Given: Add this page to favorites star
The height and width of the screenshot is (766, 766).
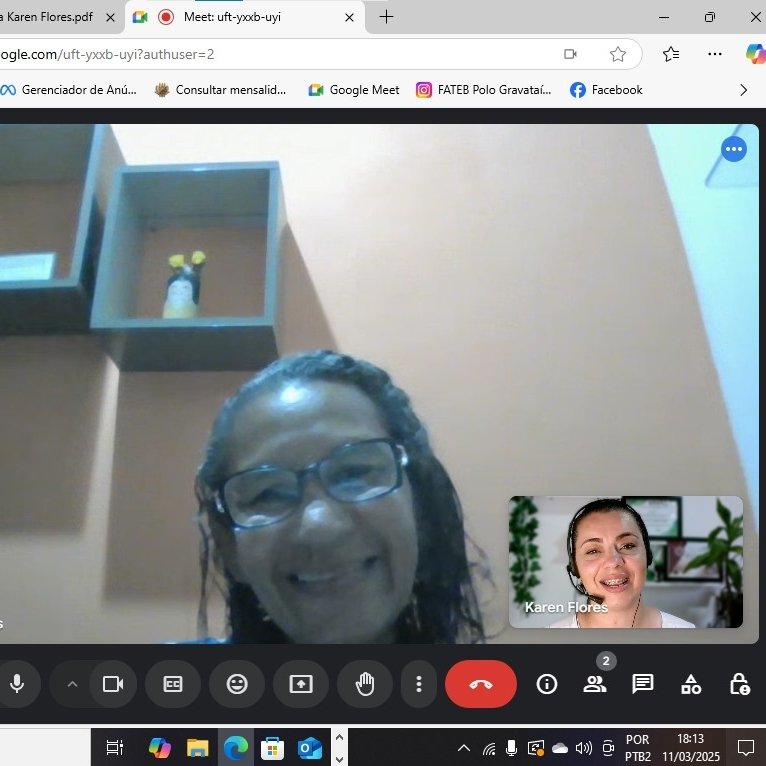Looking at the screenshot, I should coord(617,54).
